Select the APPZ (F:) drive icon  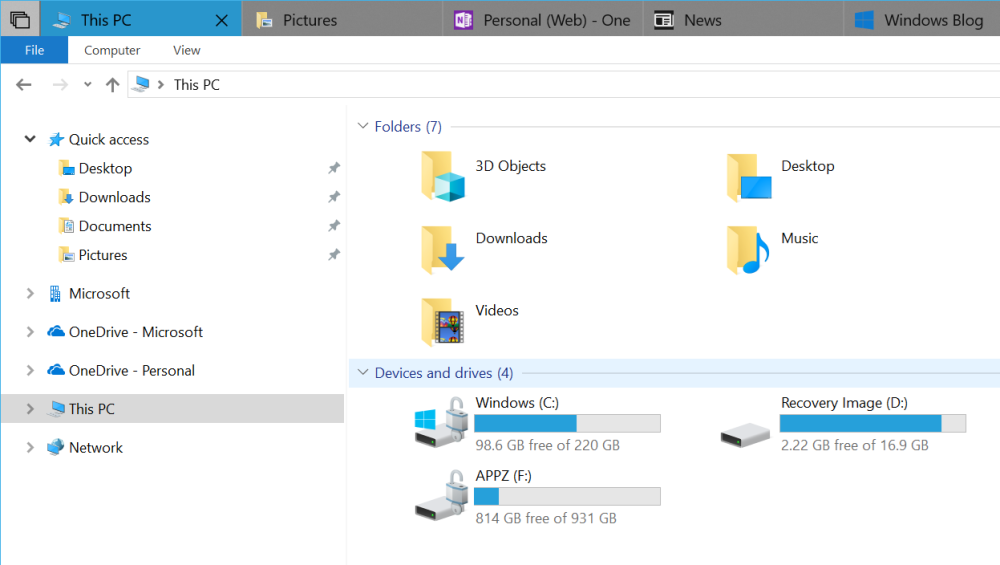[x=440, y=495]
